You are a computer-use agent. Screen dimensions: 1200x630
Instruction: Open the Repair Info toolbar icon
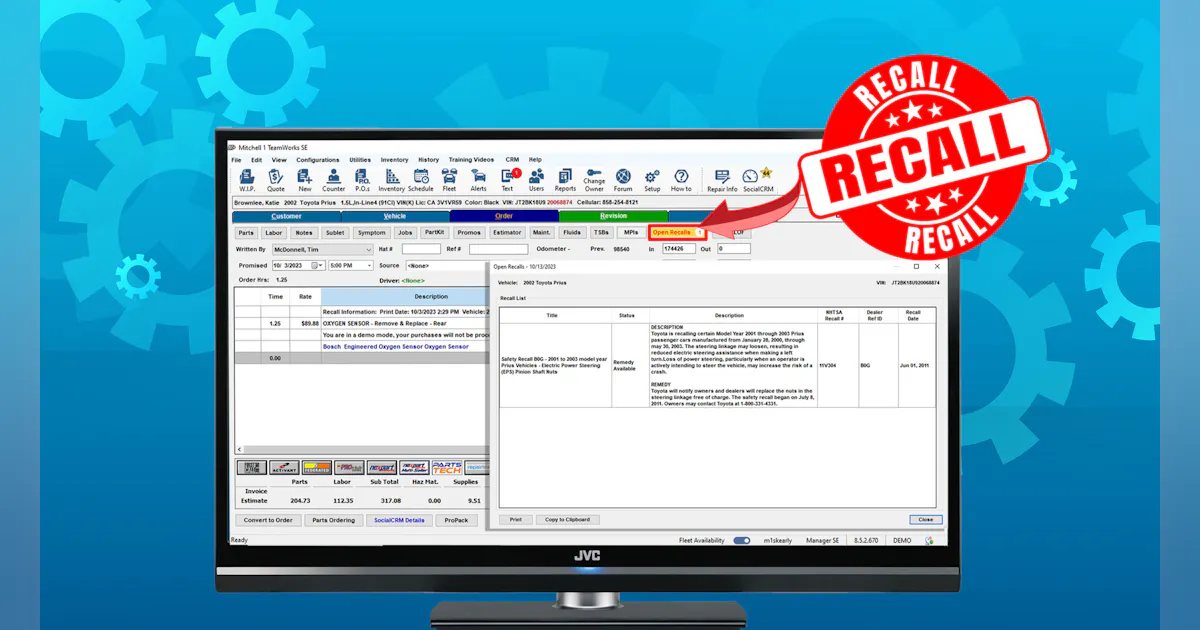(722, 180)
